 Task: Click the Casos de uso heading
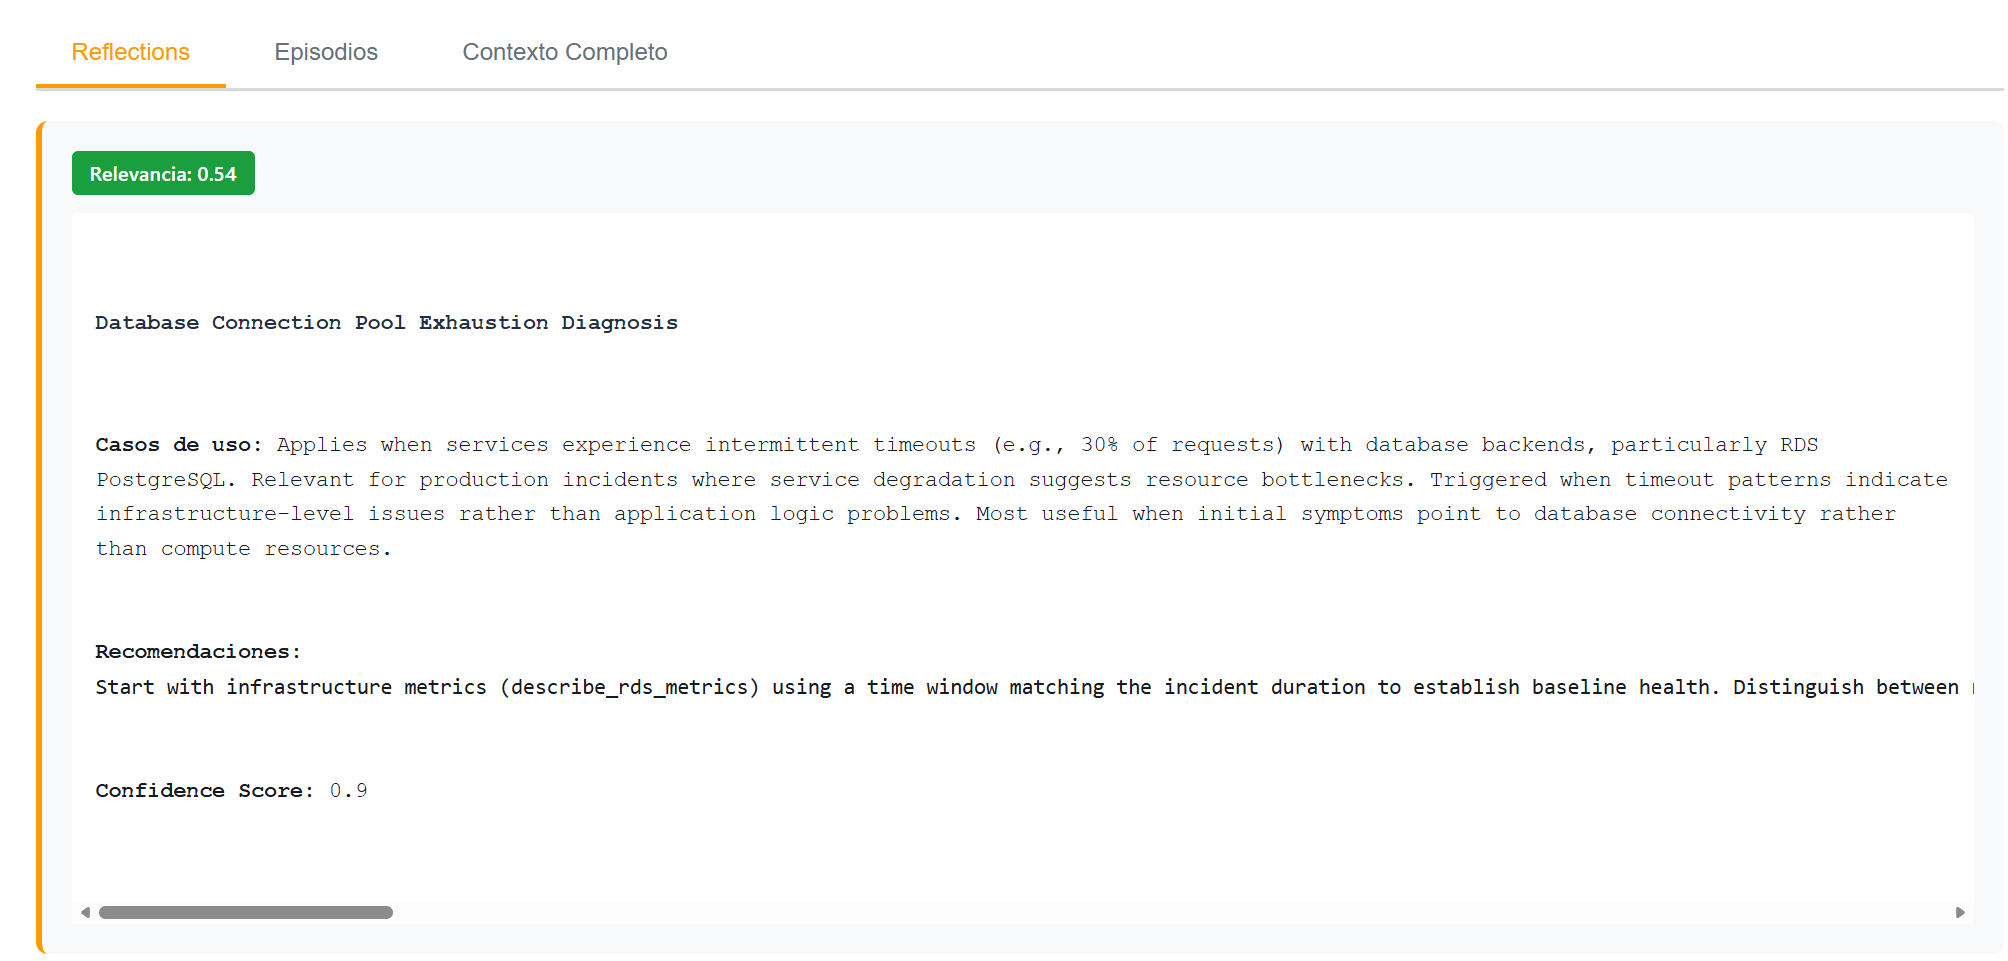click(x=176, y=444)
